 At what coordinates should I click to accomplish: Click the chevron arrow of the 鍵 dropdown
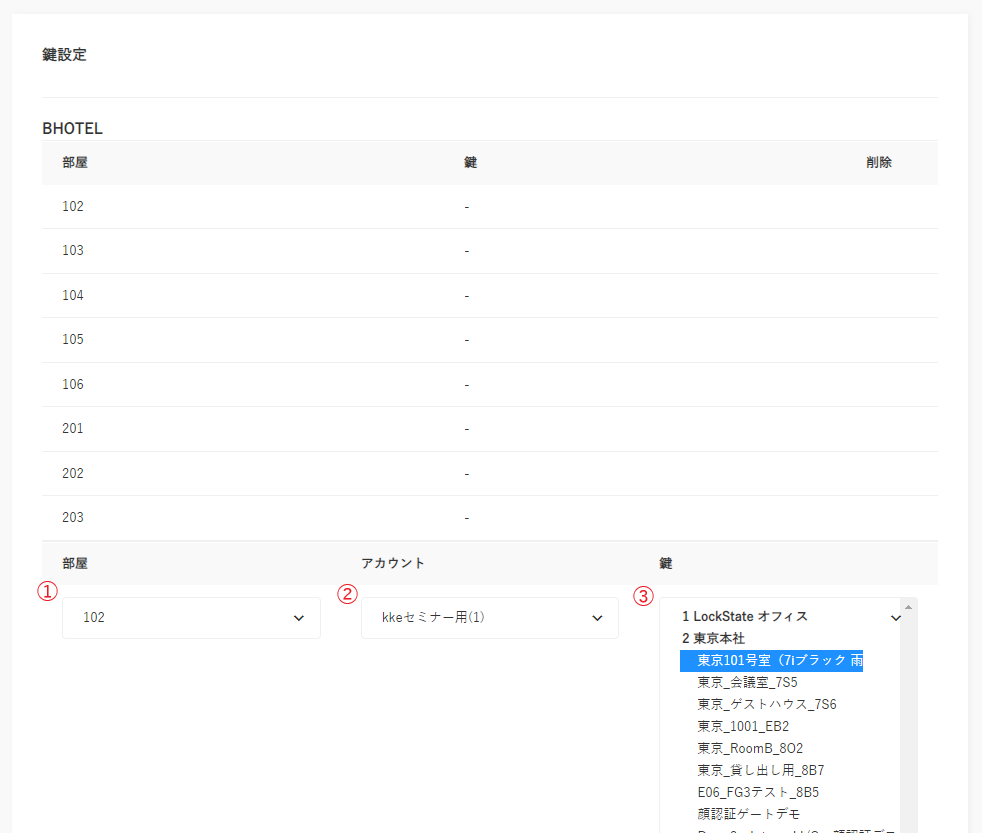[895, 618]
